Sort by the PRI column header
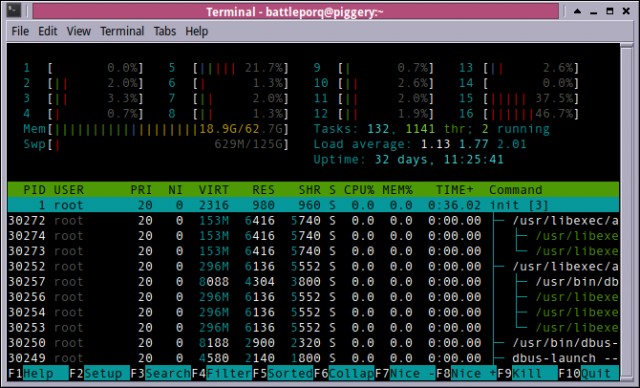 pyautogui.click(x=141, y=190)
